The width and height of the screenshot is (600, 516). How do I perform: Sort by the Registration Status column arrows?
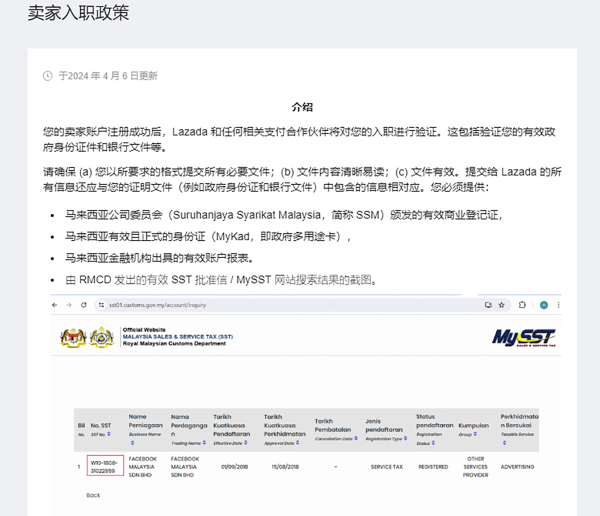pos(433,443)
